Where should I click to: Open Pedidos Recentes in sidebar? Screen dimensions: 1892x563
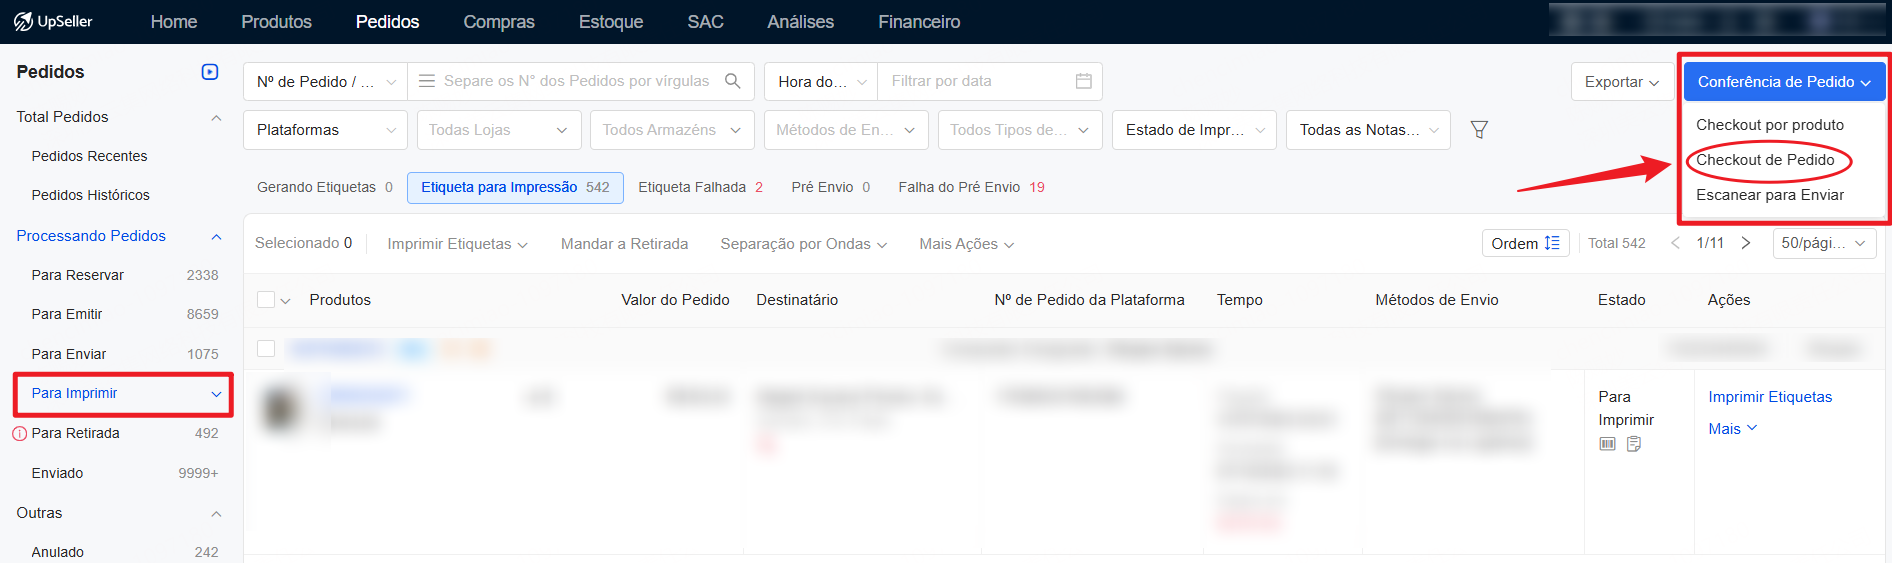click(x=89, y=156)
